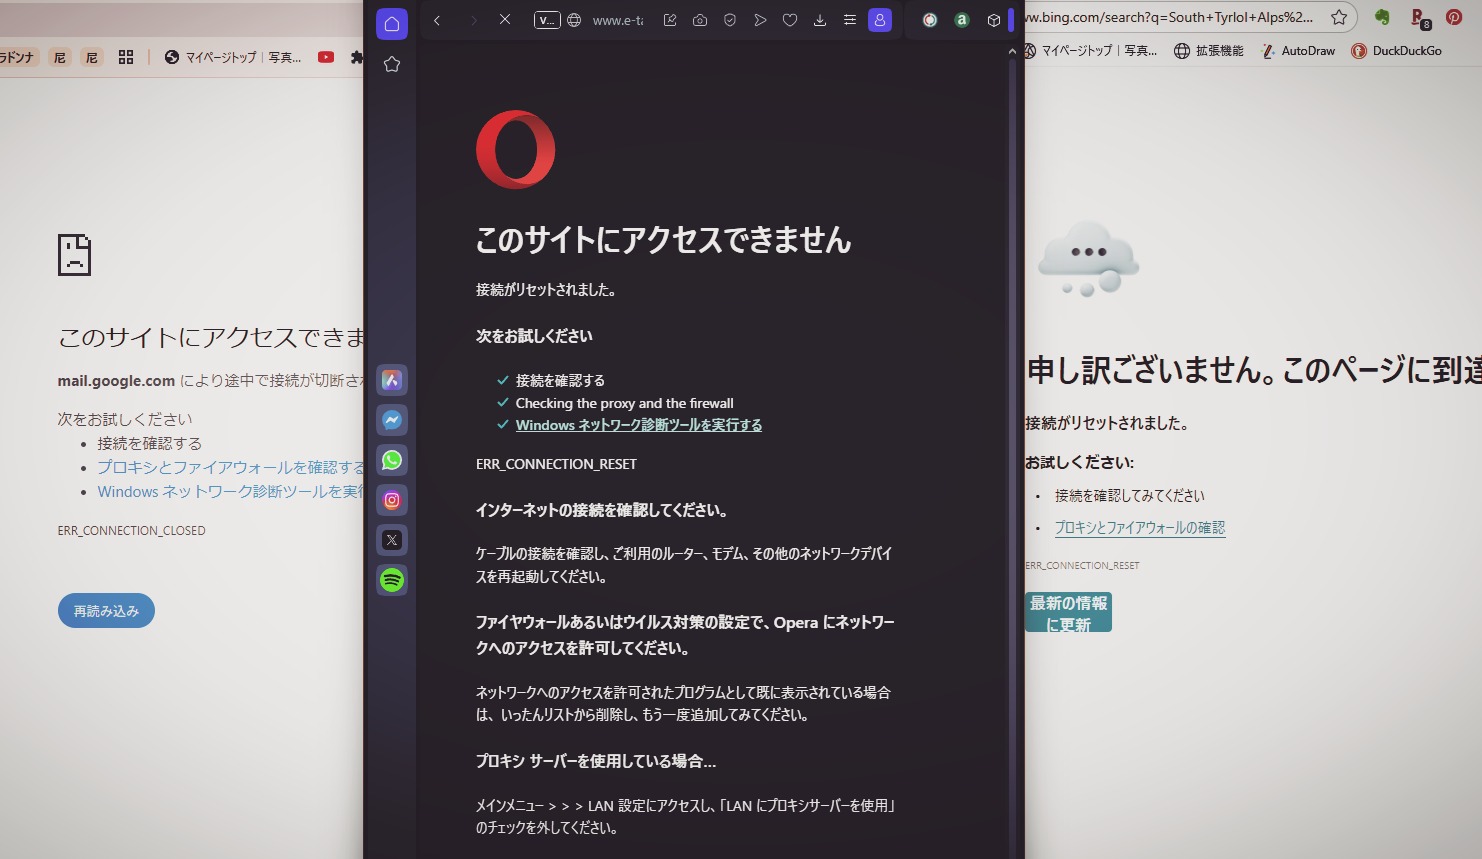Click the red-green circular extension icon in Opera
This screenshot has width=1482, height=859.
930,20
